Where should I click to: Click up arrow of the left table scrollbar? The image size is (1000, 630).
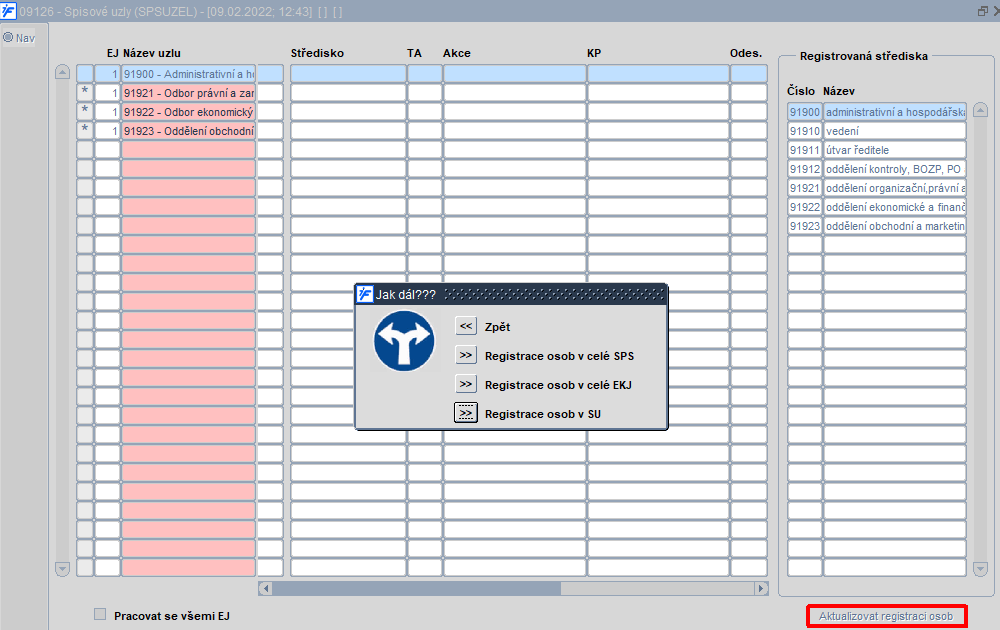point(62,72)
